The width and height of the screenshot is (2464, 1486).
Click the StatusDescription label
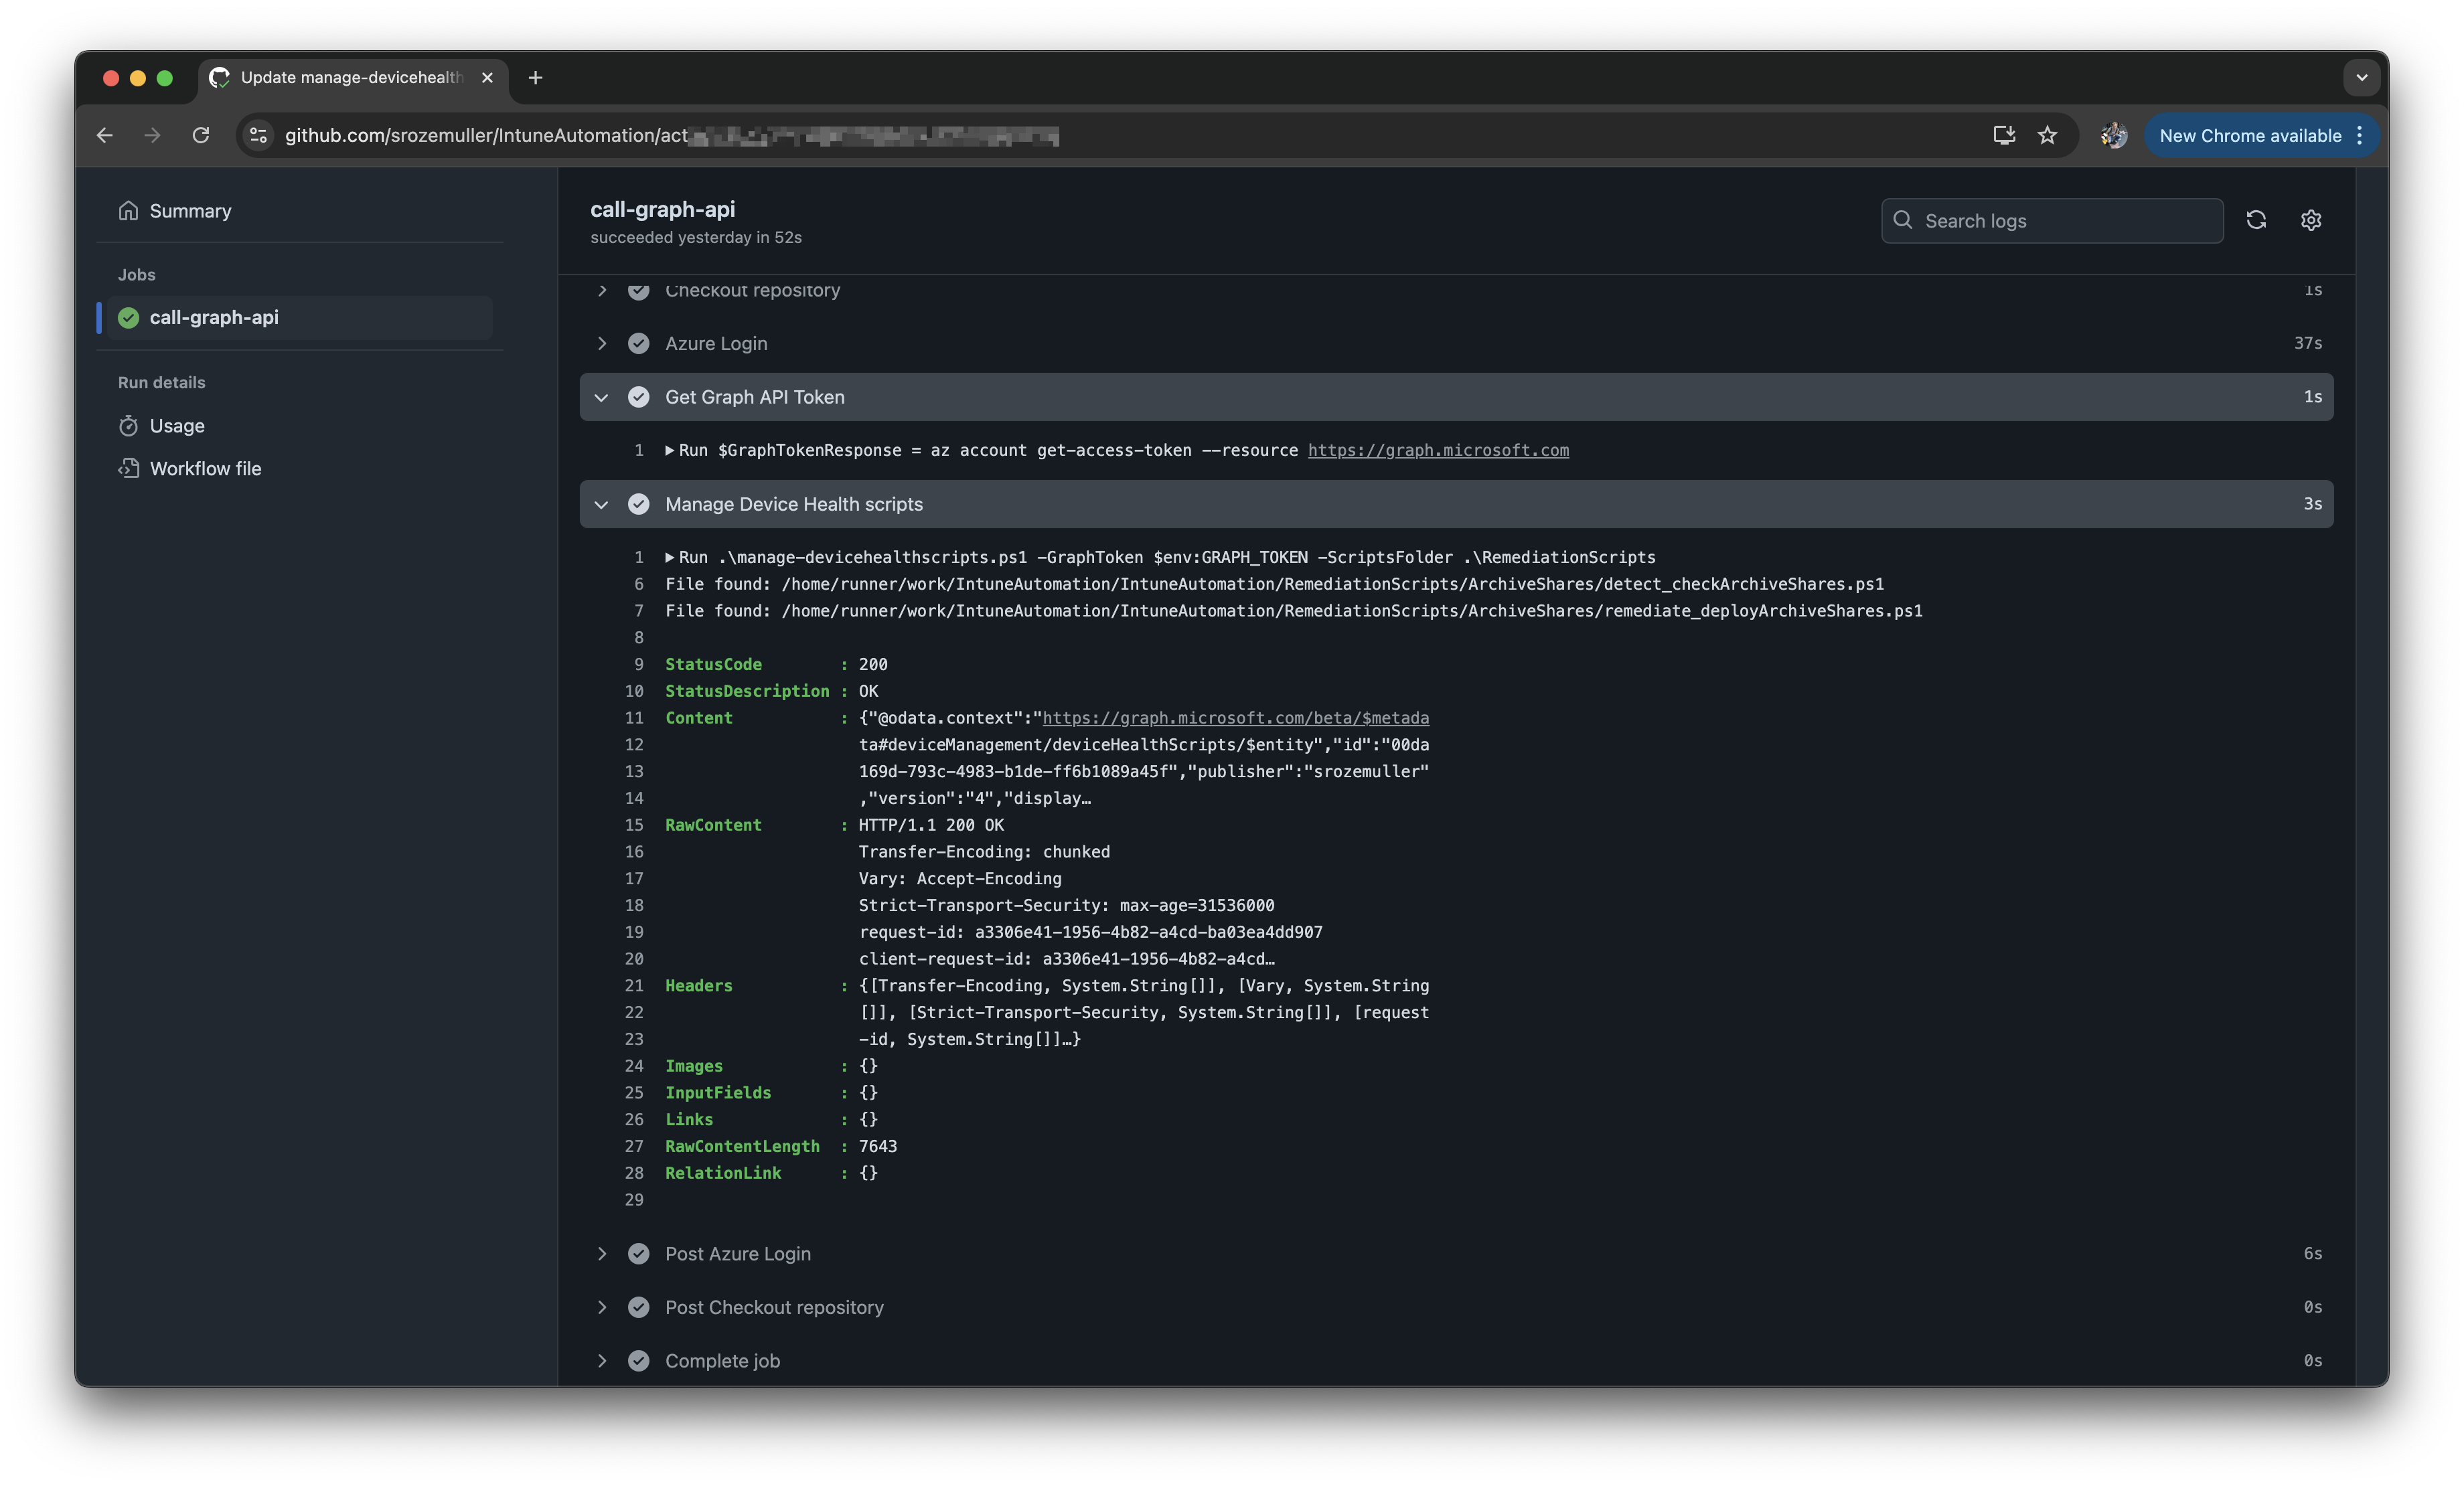point(747,691)
